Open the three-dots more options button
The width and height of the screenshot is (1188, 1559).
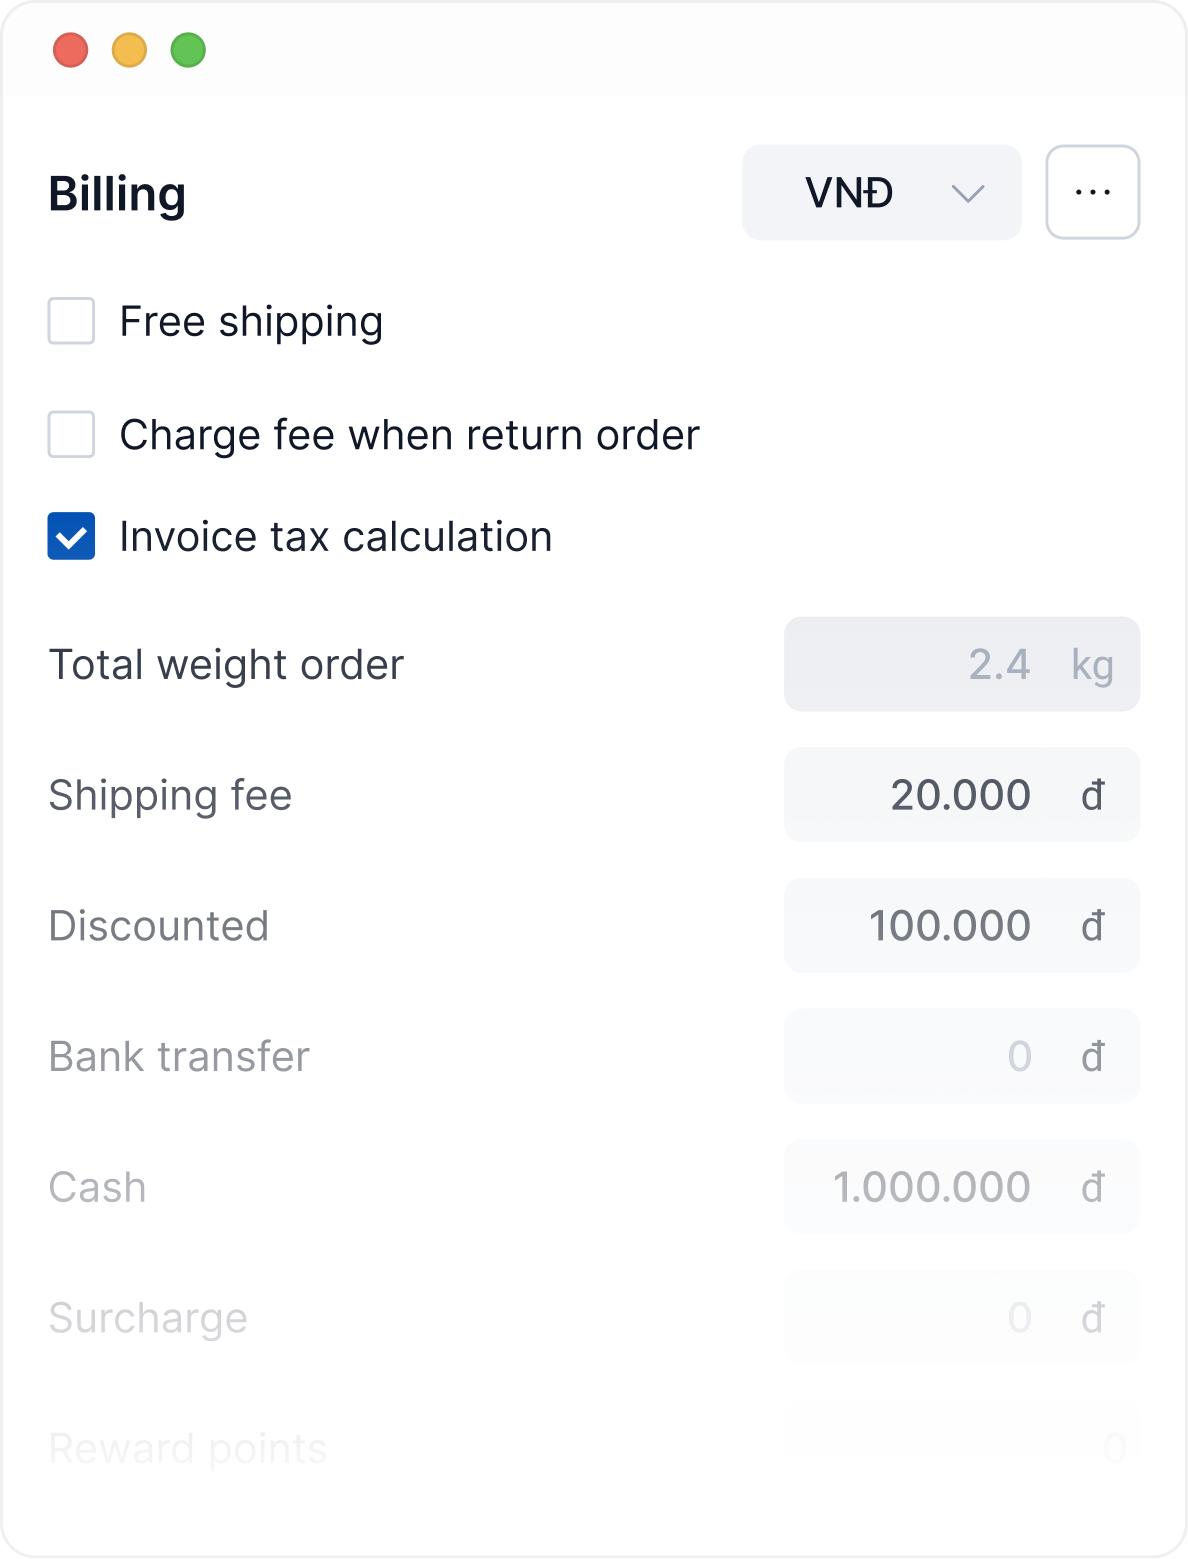point(1092,192)
